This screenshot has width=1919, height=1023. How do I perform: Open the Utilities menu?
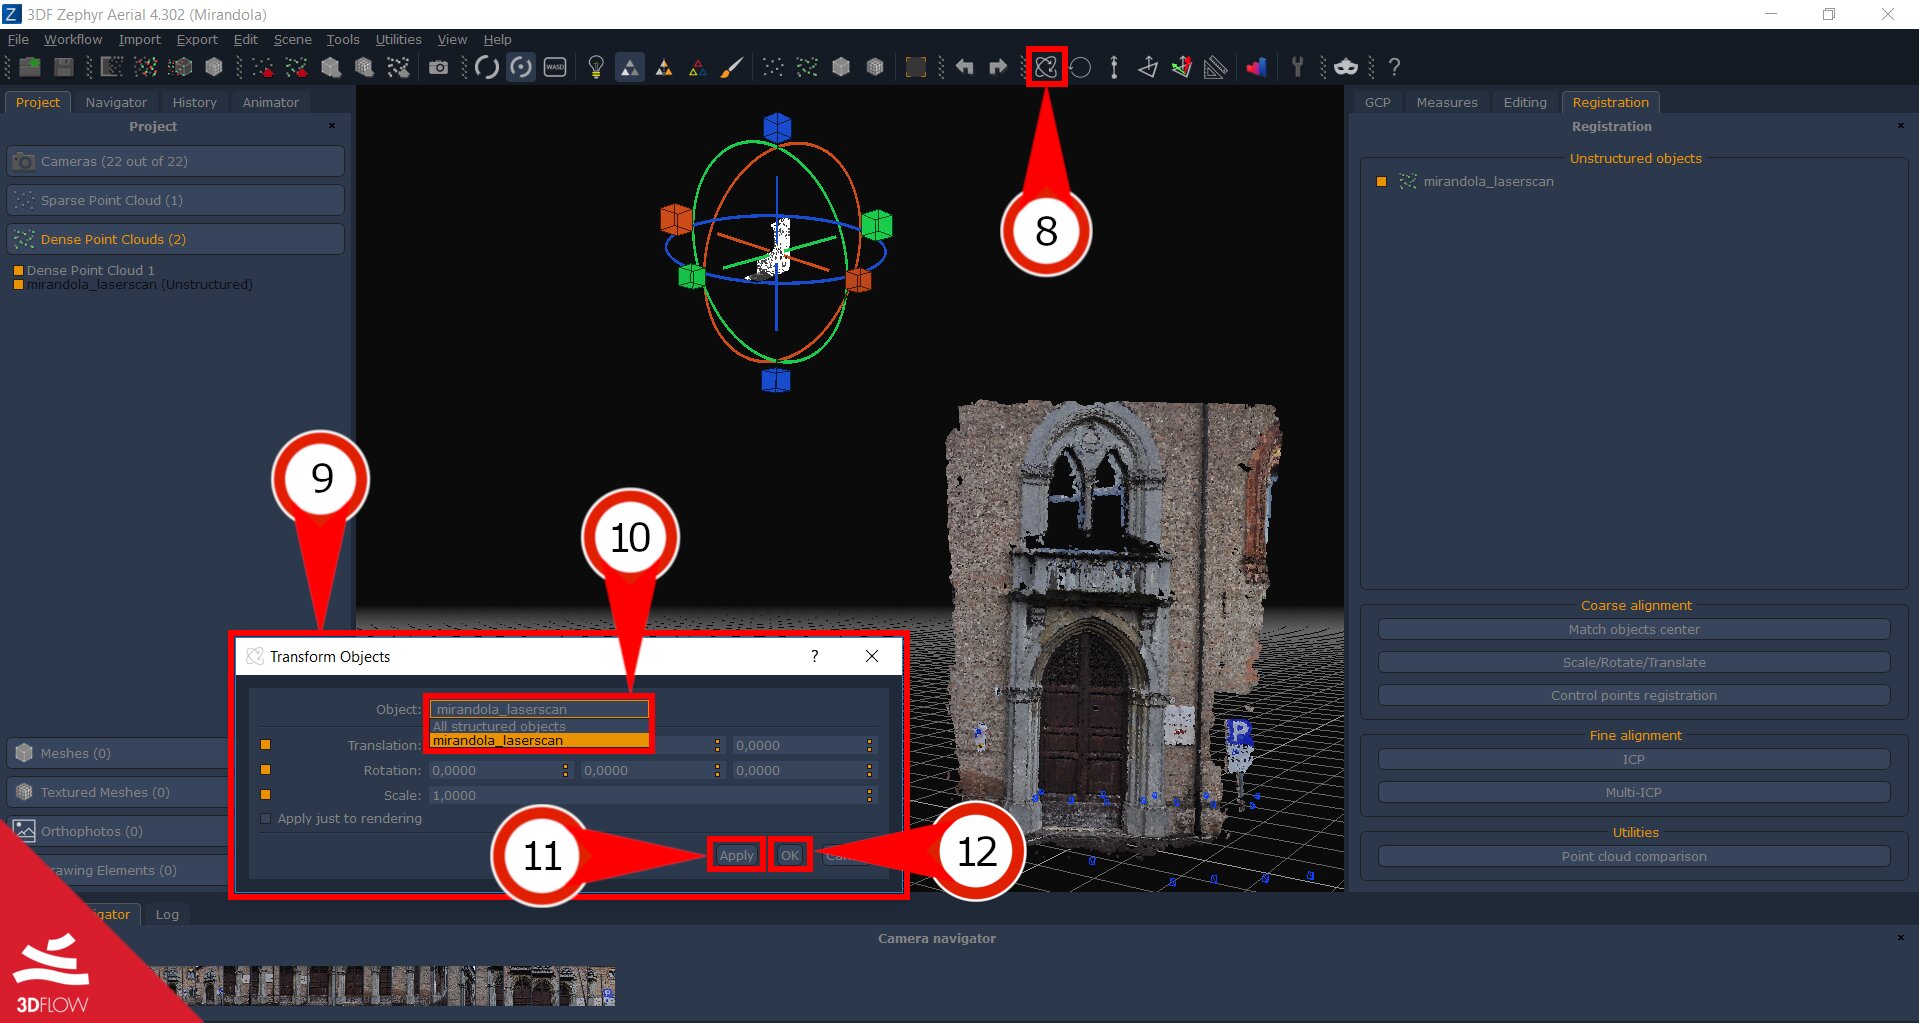398,39
